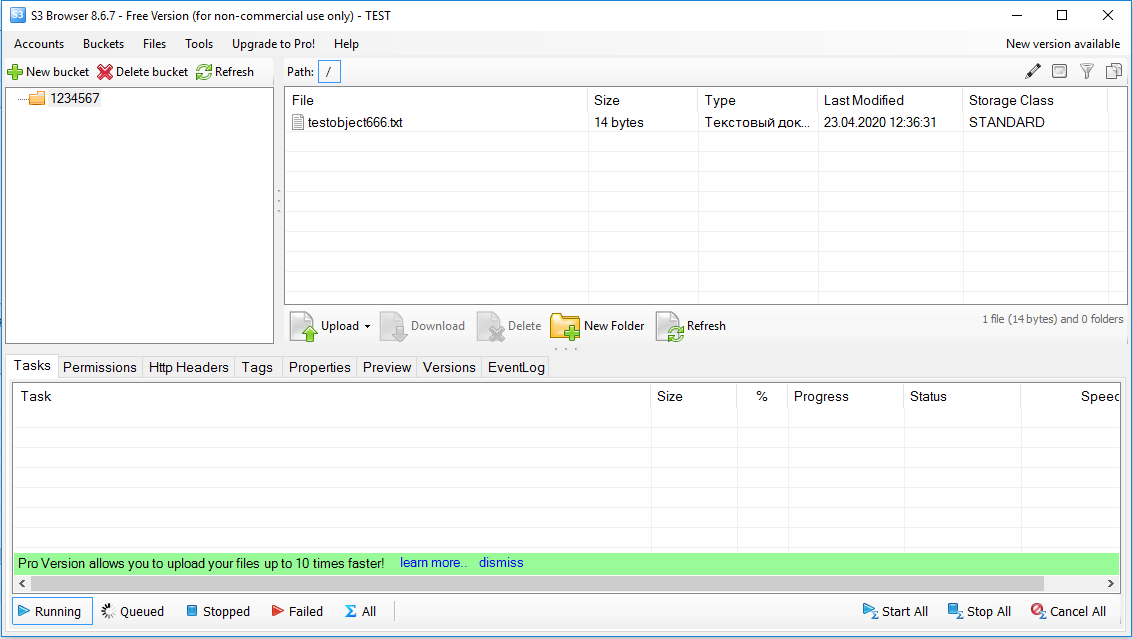Click the STANDARD storage class cell
Viewport: 1133px width, 639px height.
click(x=1007, y=122)
